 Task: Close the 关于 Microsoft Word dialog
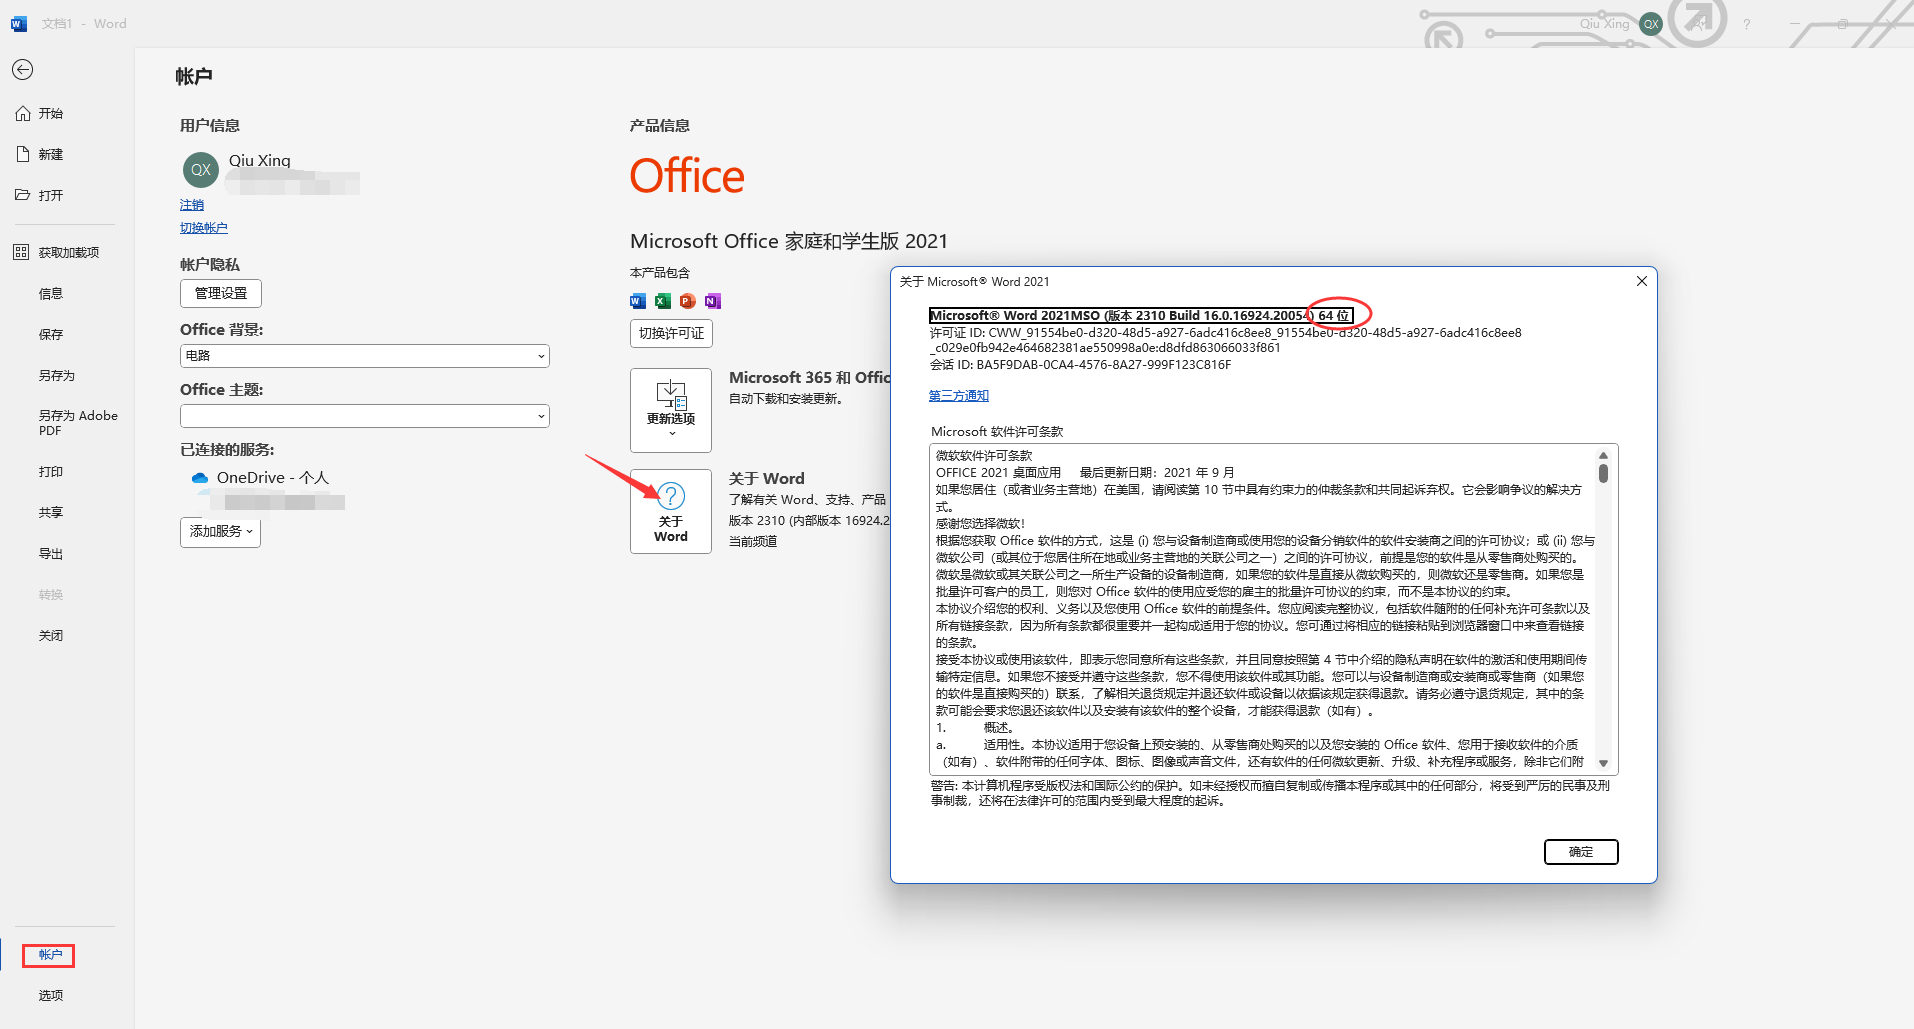[1641, 281]
